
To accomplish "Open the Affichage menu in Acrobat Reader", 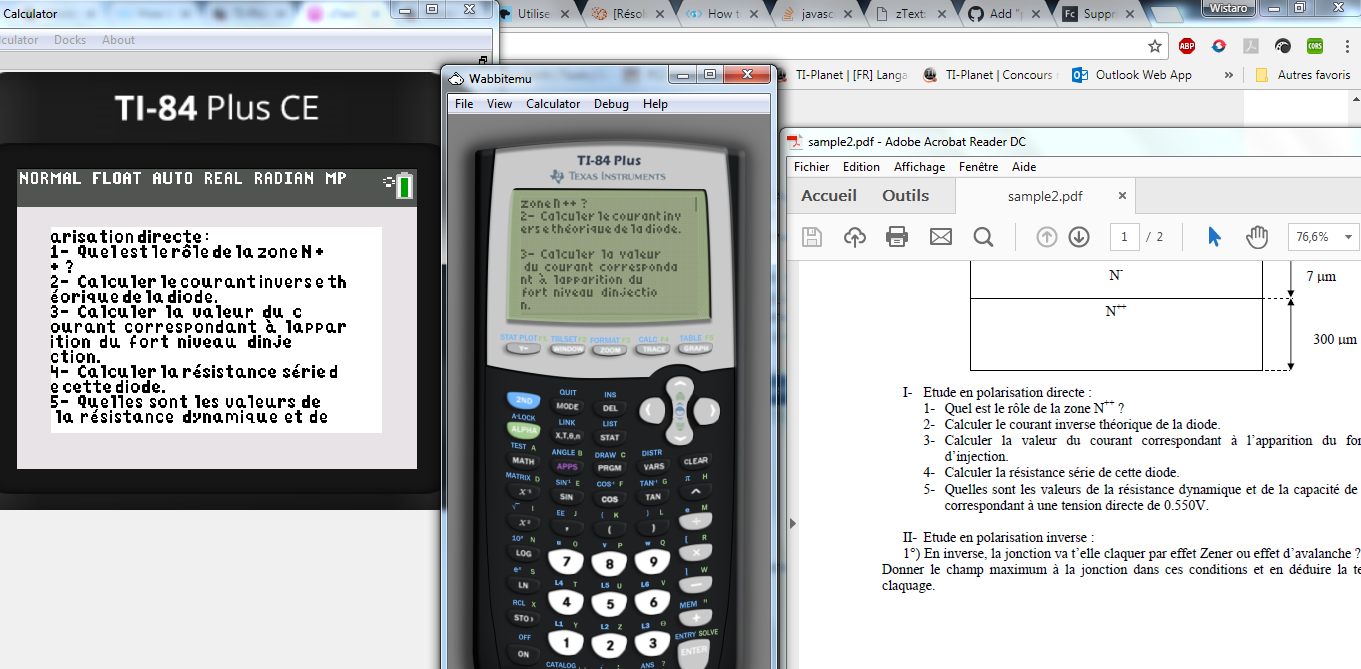I will [919, 167].
